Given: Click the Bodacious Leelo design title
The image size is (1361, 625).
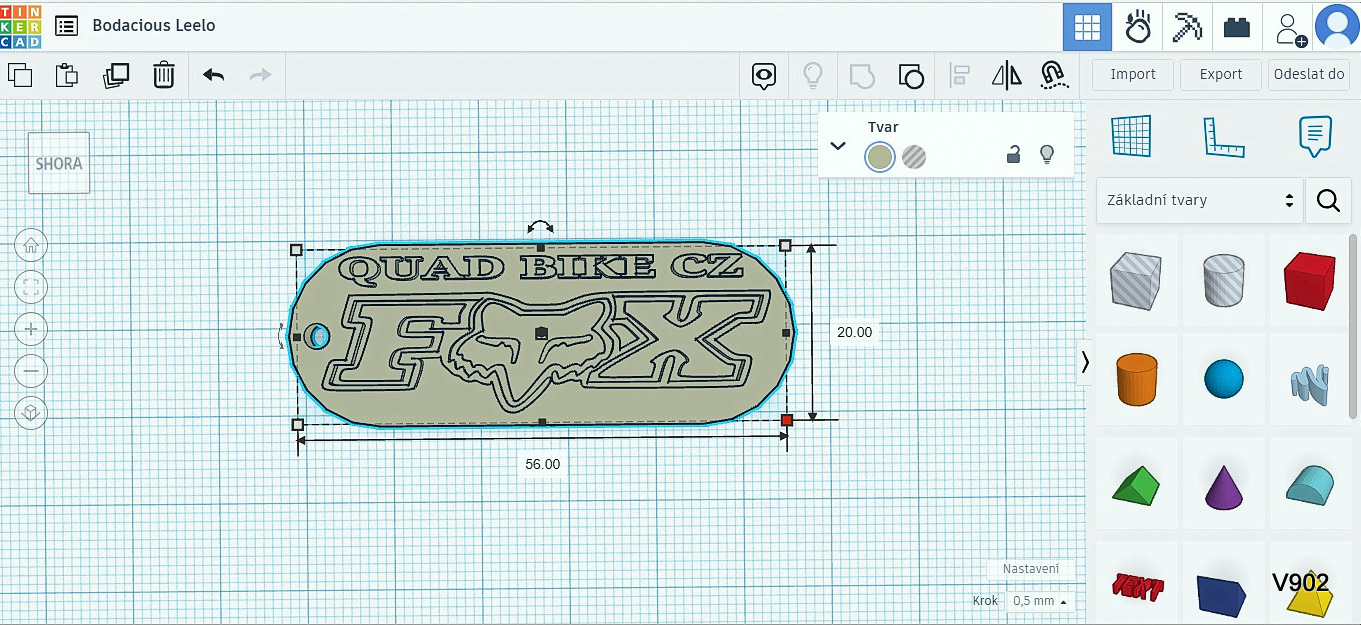Looking at the screenshot, I should pyautogui.click(x=154, y=26).
